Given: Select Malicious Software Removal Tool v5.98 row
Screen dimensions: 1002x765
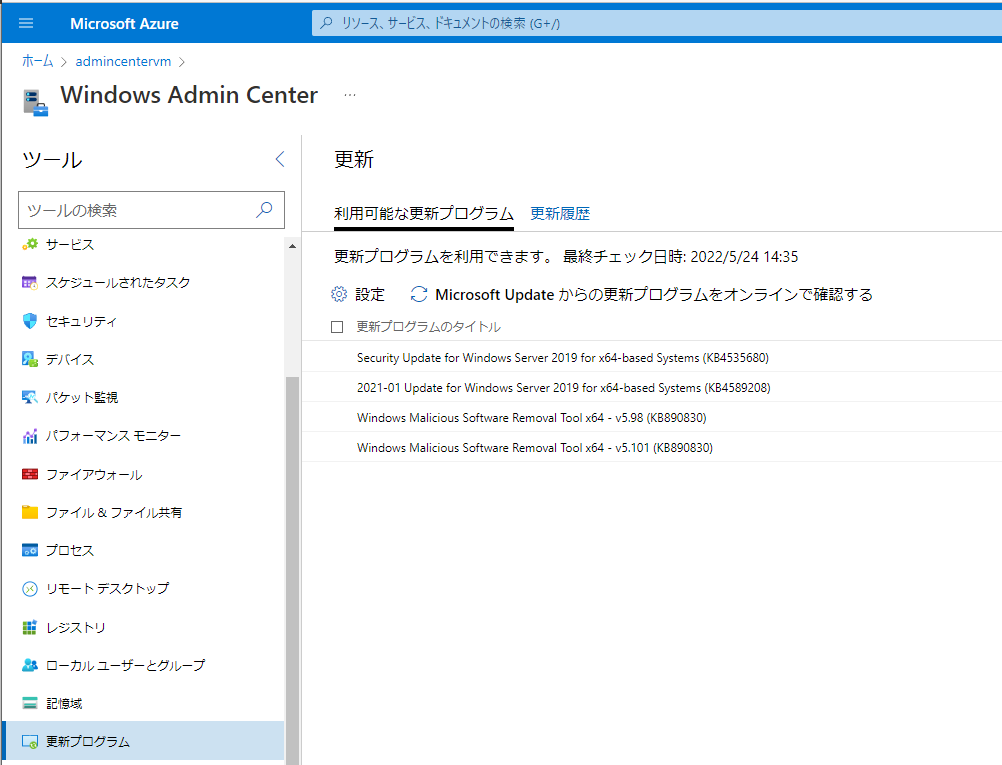Looking at the screenshot, I should coord(651,417).
